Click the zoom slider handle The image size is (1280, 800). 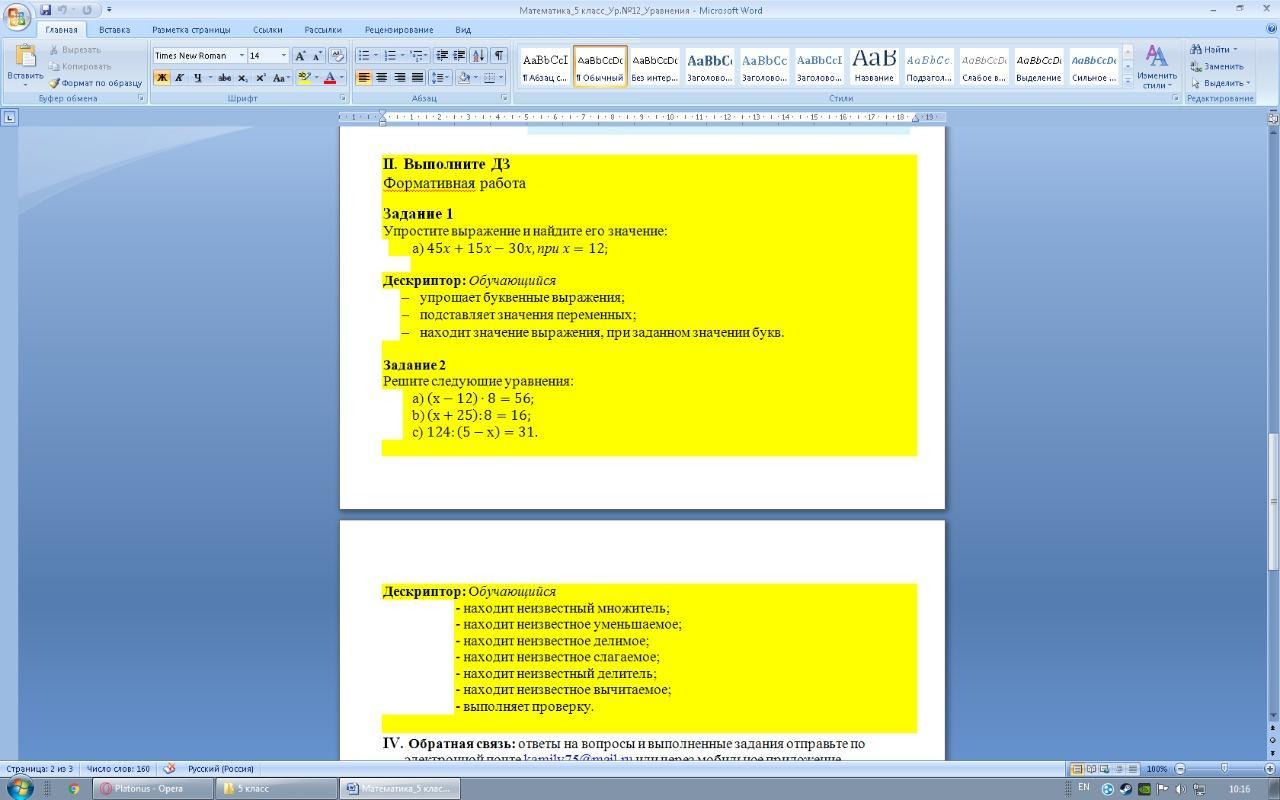(x=1224, y=769)
